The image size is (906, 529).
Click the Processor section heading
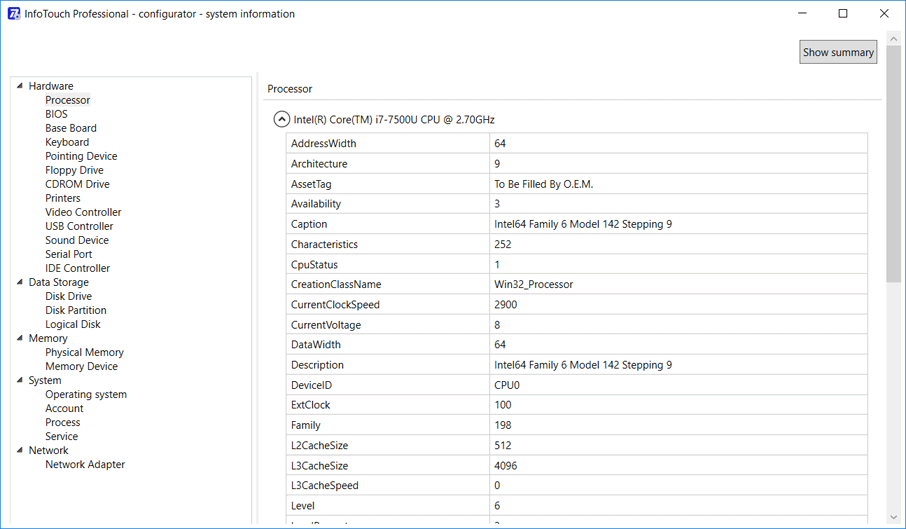click(289, 89)
